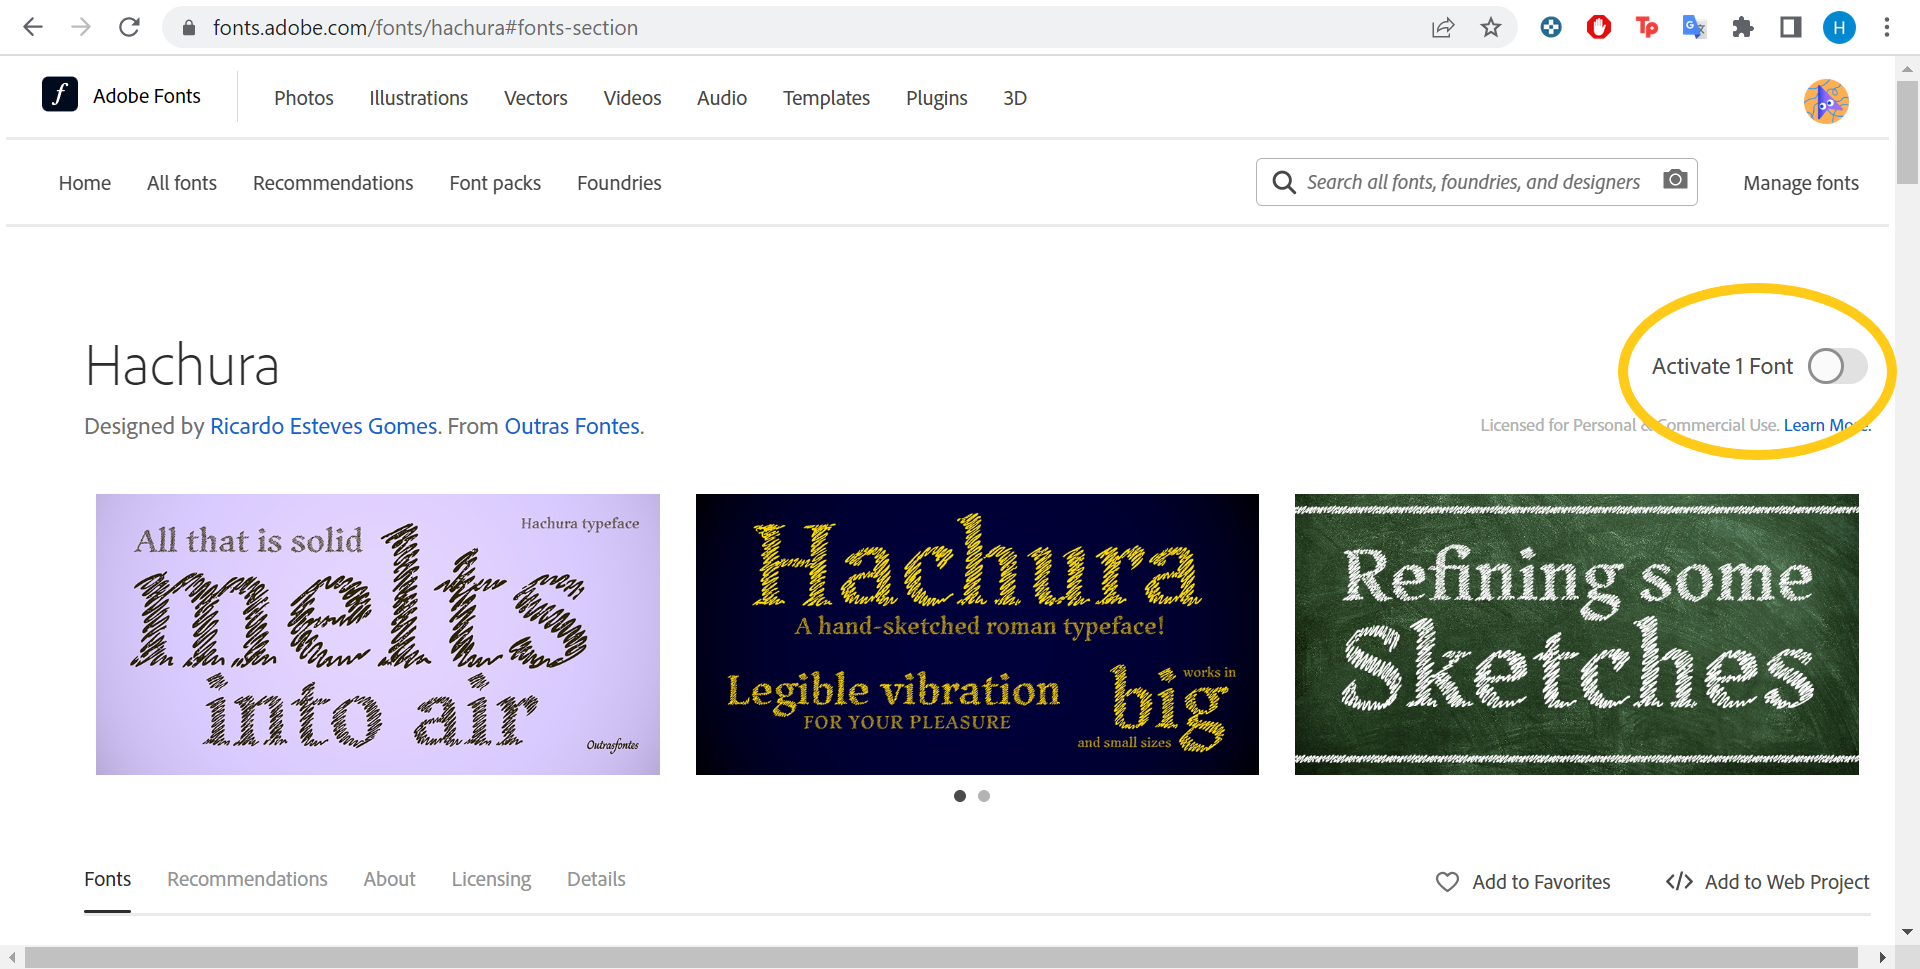Select the second carousel dot
Image resolution: width=1920 pixels, height=969 pixels.
pos(984,796)
